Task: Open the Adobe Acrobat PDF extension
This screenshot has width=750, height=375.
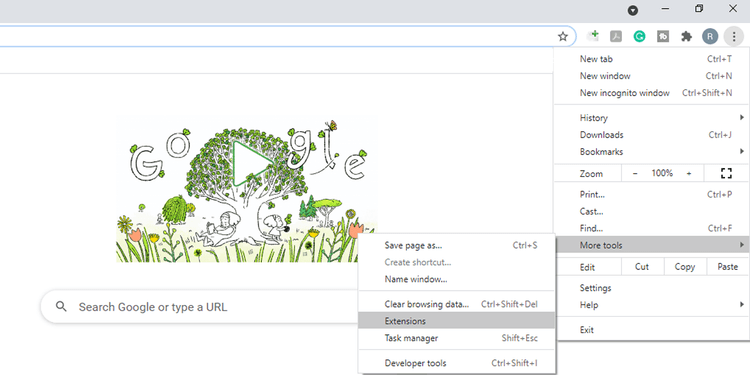Action: (x=616, y=36)
